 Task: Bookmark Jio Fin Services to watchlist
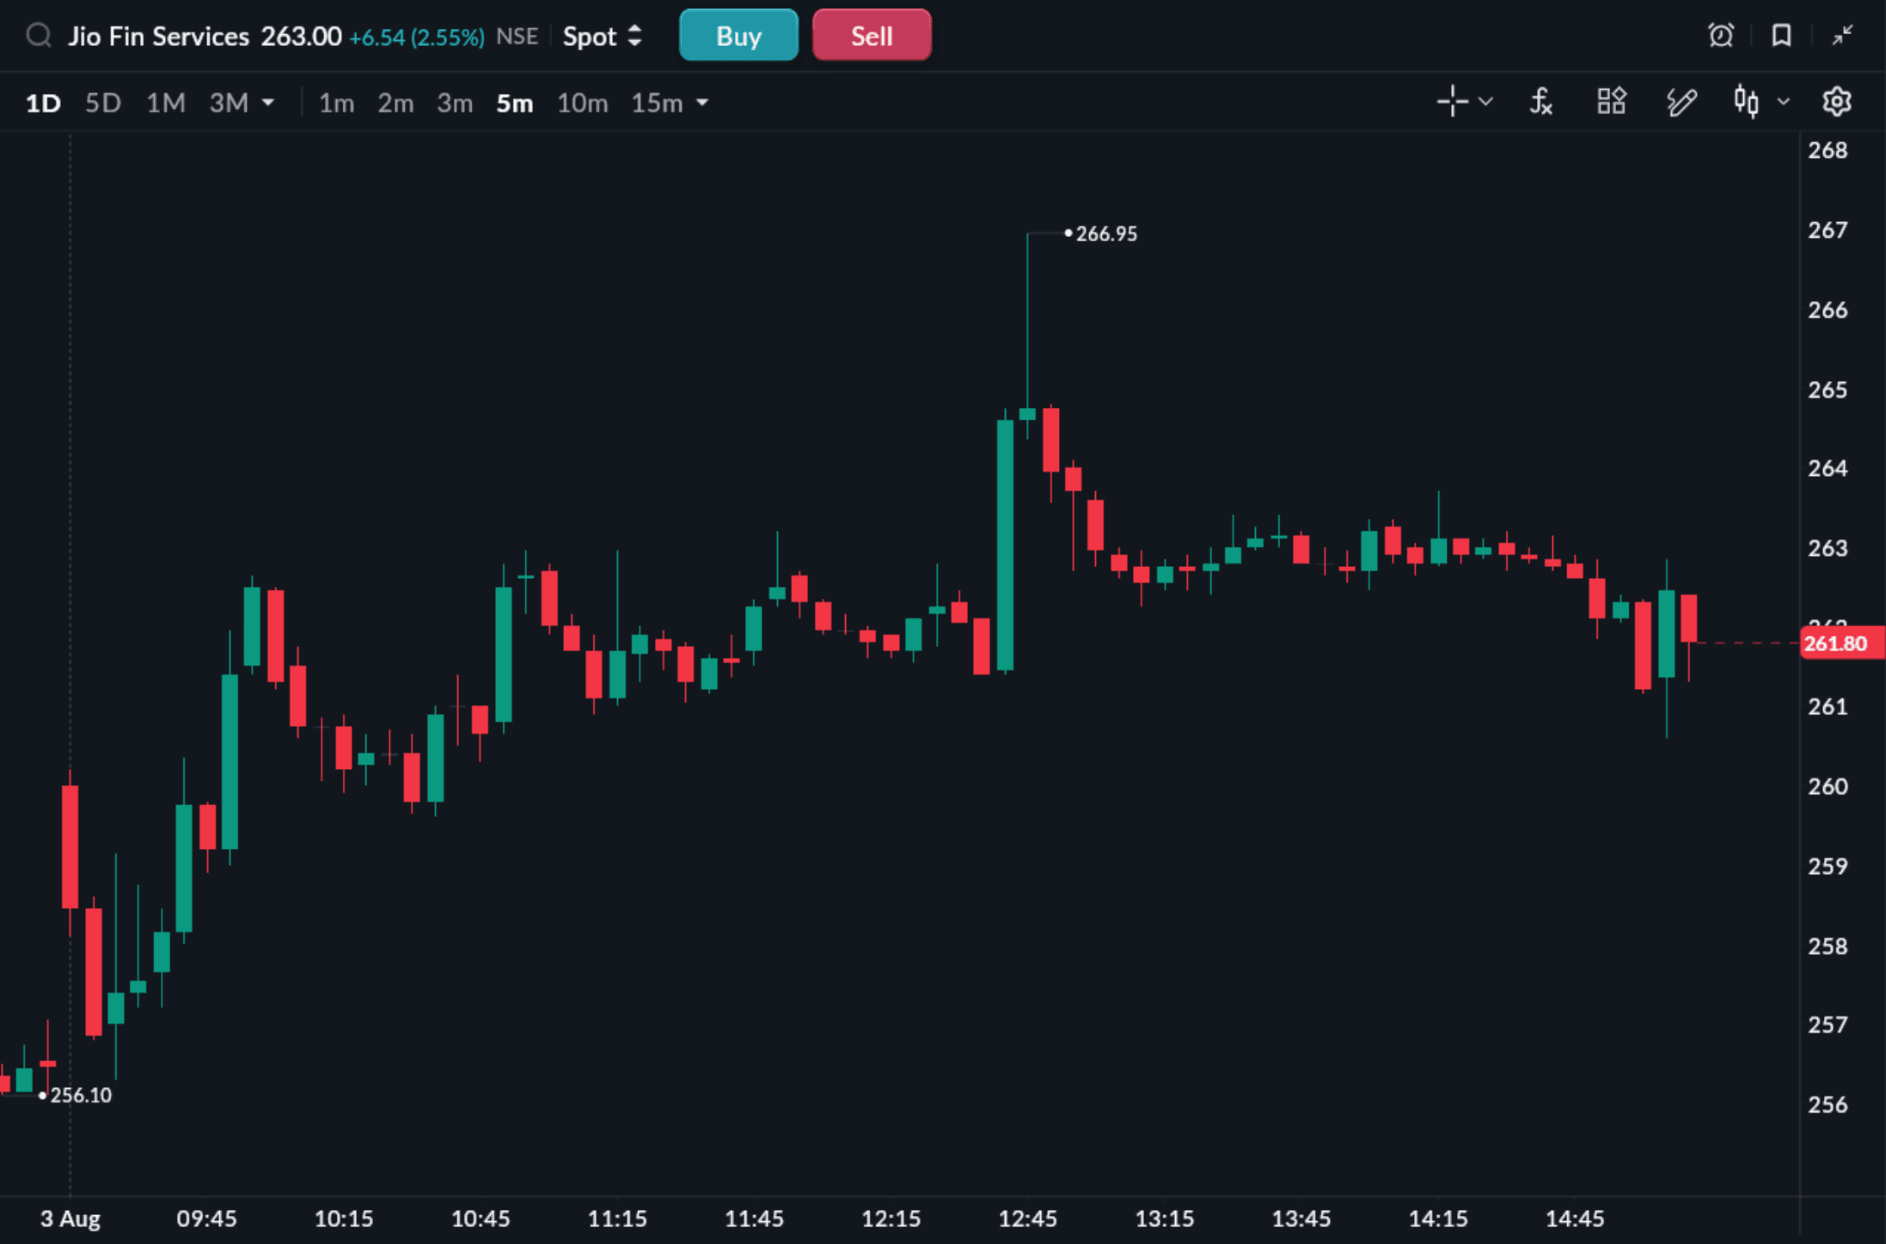point(1781,36)
